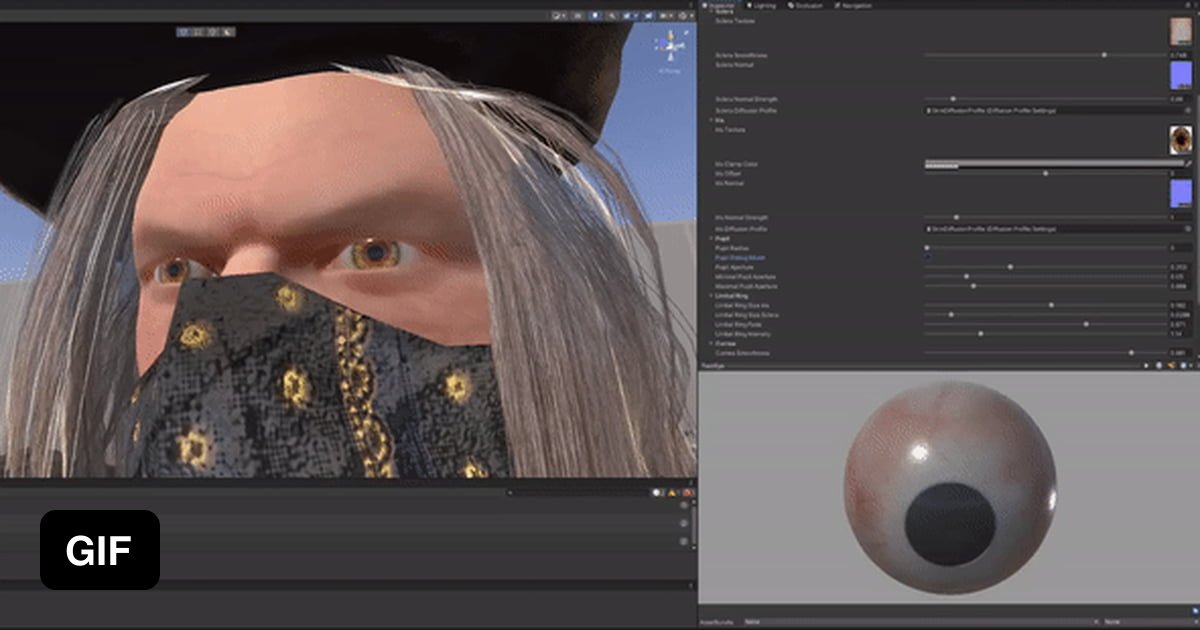Switch to the Lighting tab

[x=765, y=5]
